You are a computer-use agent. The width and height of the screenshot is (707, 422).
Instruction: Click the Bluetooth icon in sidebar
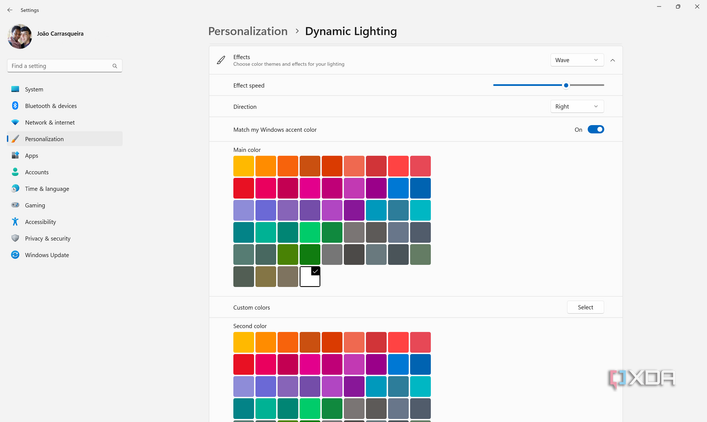tap(15, 106)
